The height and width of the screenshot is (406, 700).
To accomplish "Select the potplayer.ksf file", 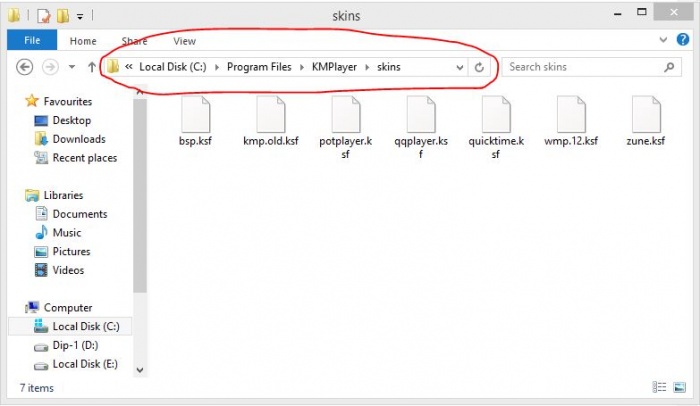I will 346,128.
